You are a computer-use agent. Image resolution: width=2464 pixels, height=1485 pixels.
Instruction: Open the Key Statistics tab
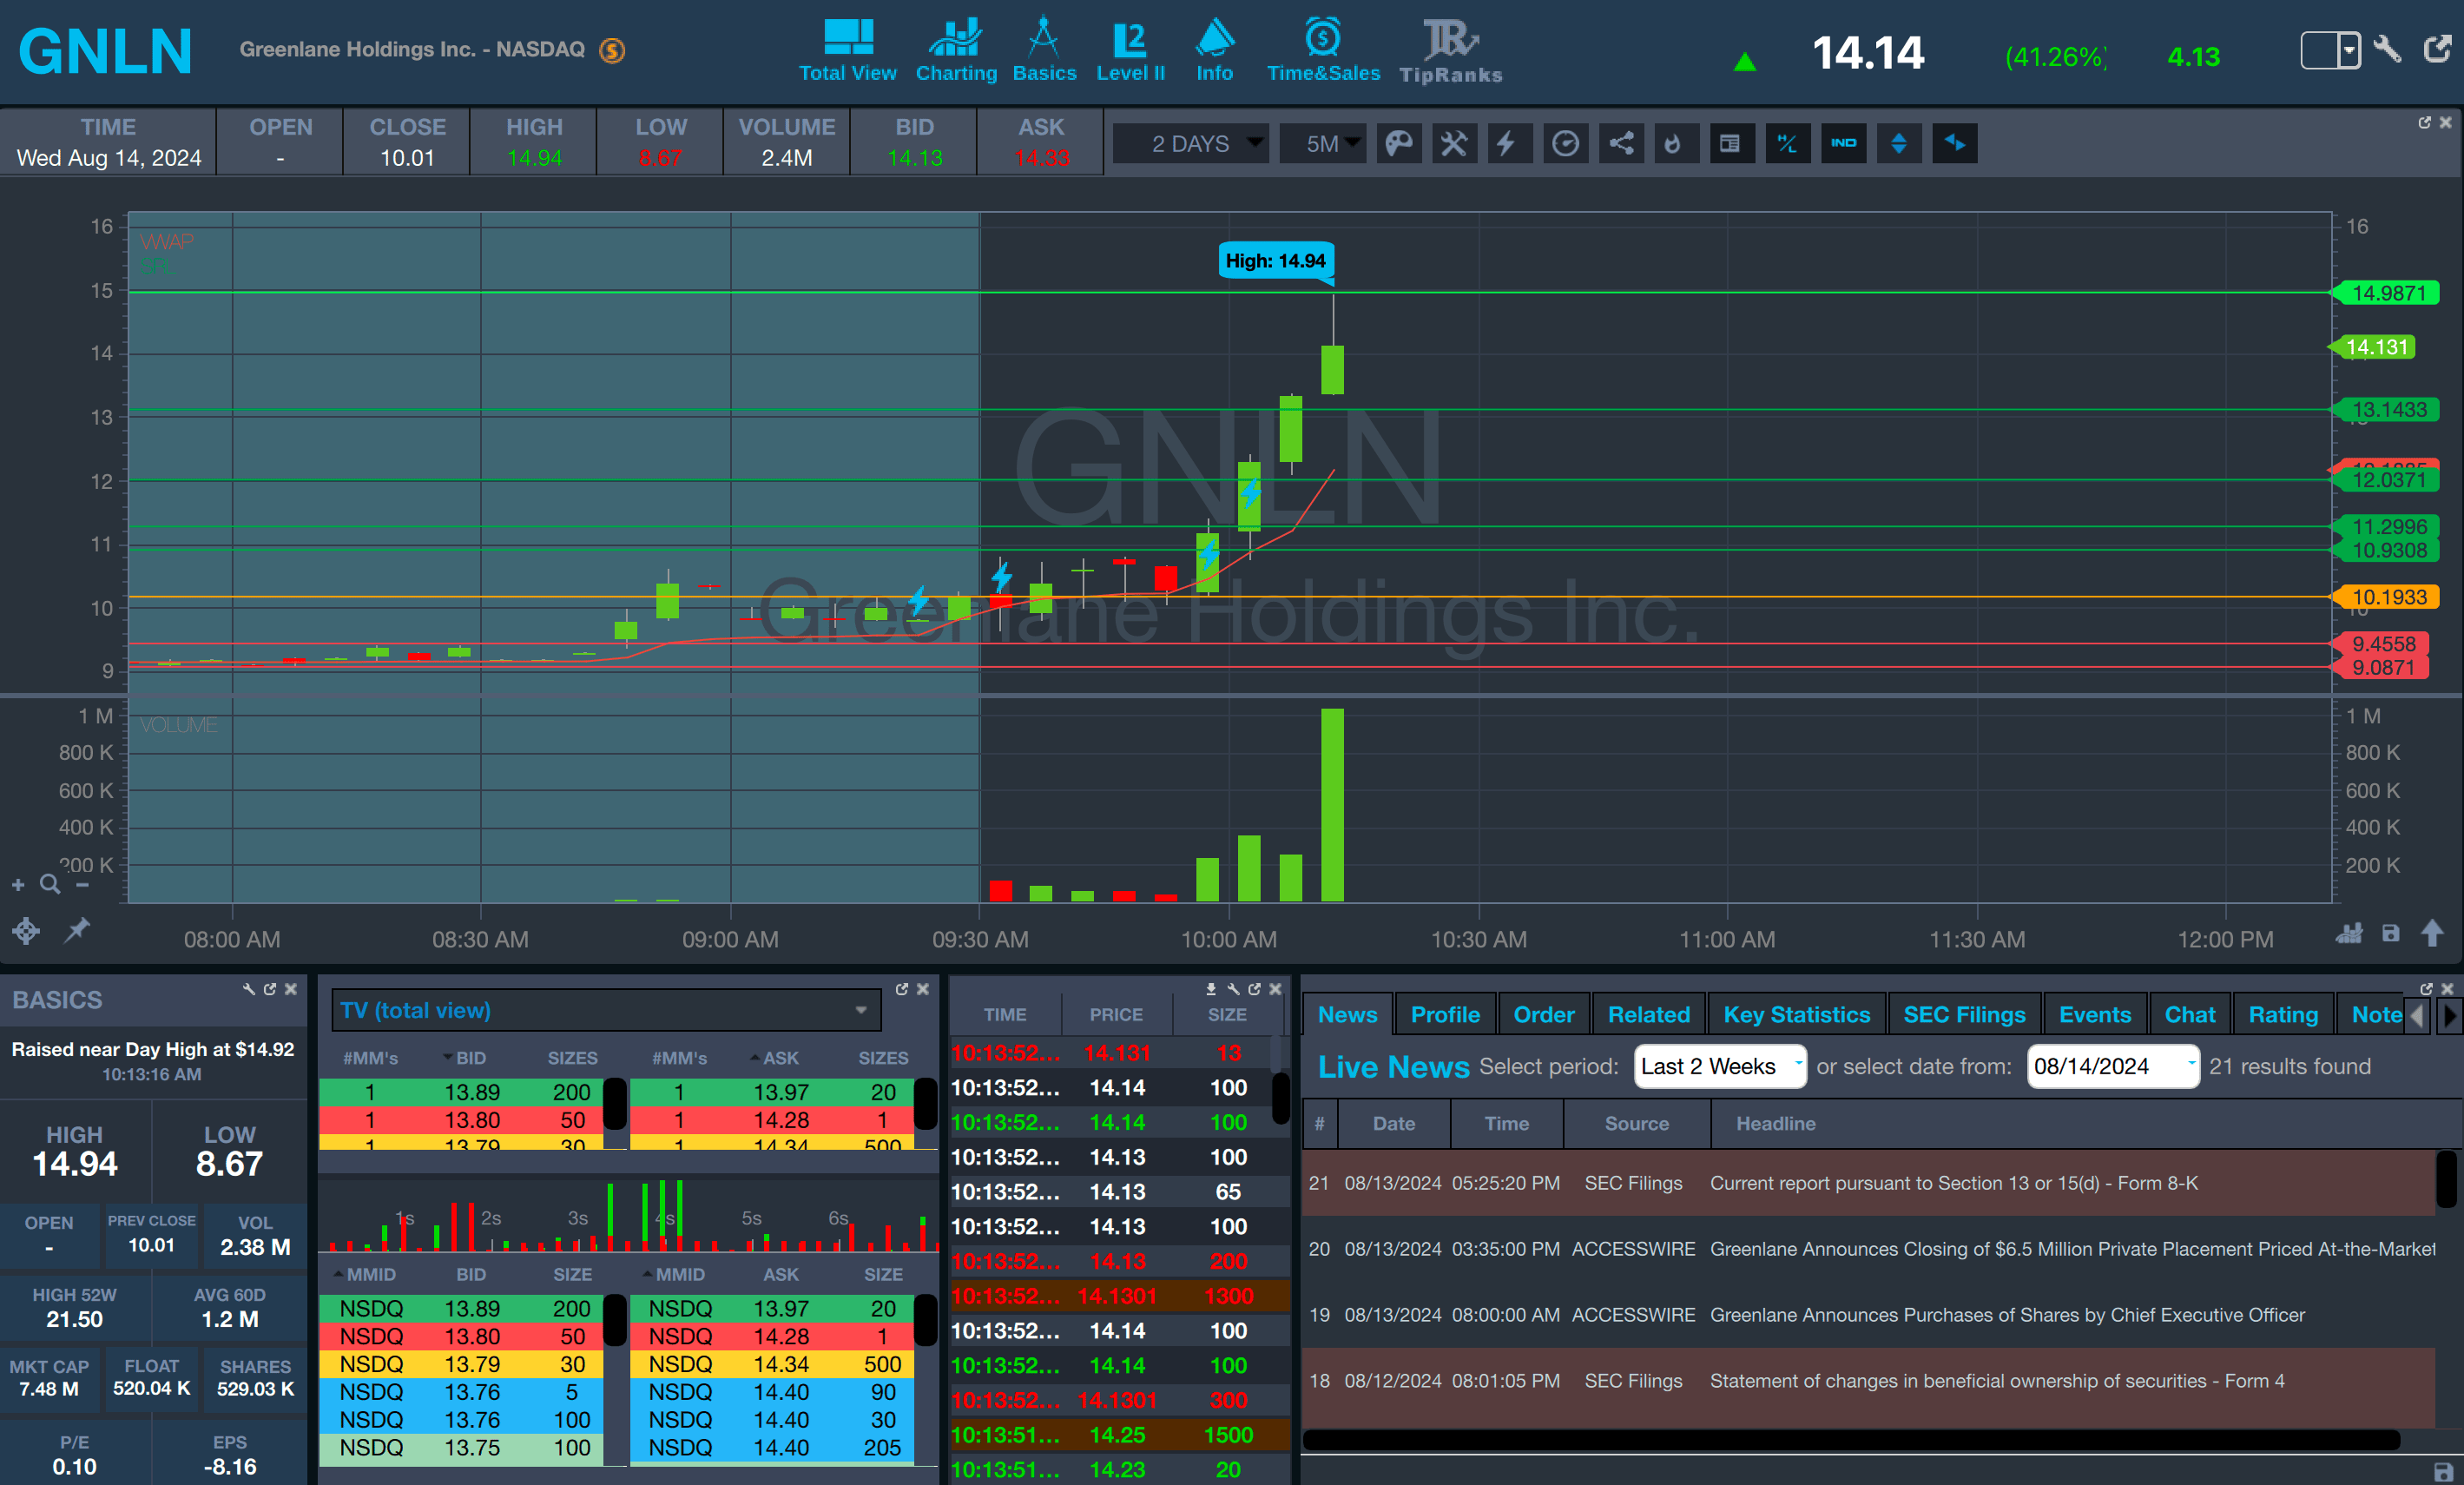[1796, 1014]
